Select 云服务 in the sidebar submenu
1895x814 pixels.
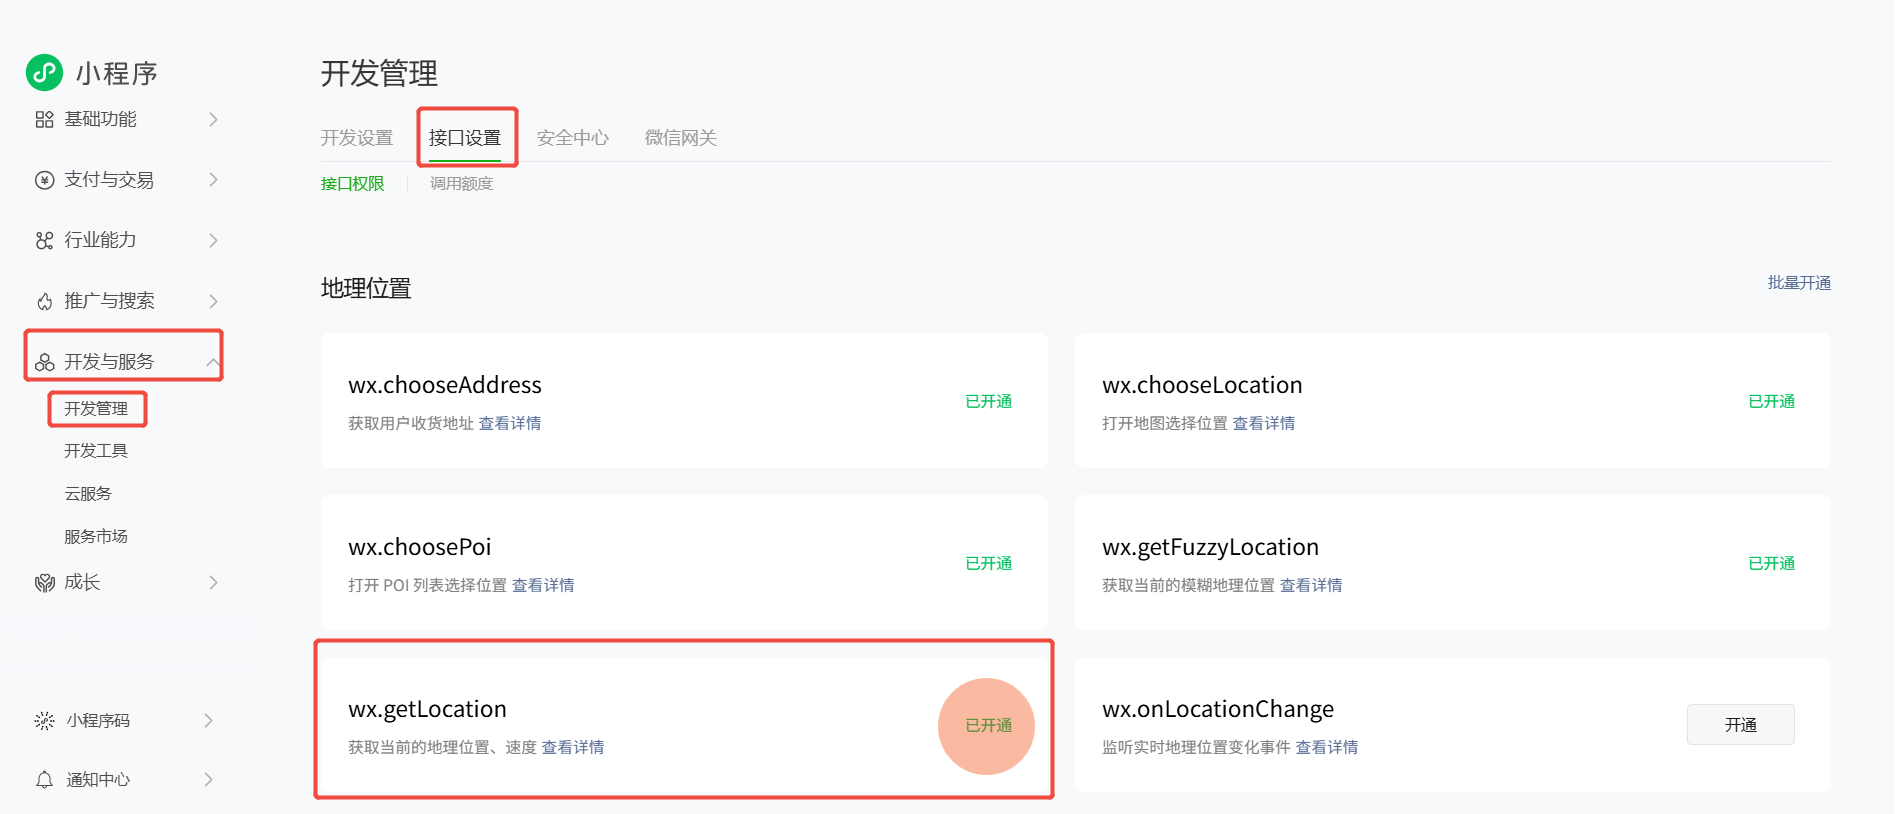88,494
